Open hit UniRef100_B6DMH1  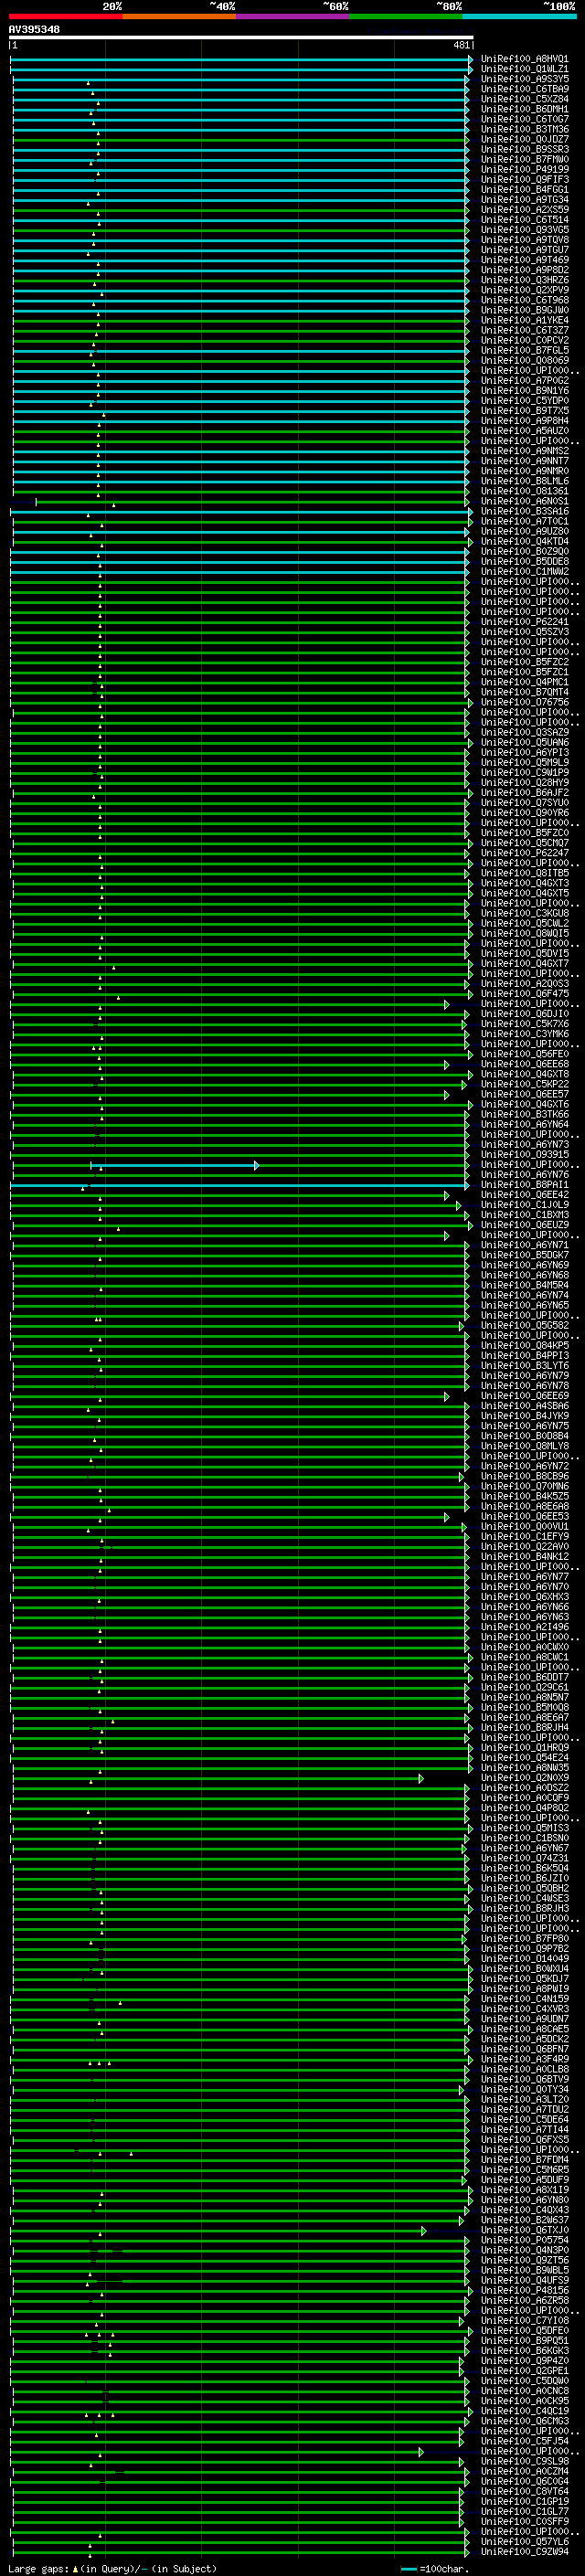click(525, 109)
